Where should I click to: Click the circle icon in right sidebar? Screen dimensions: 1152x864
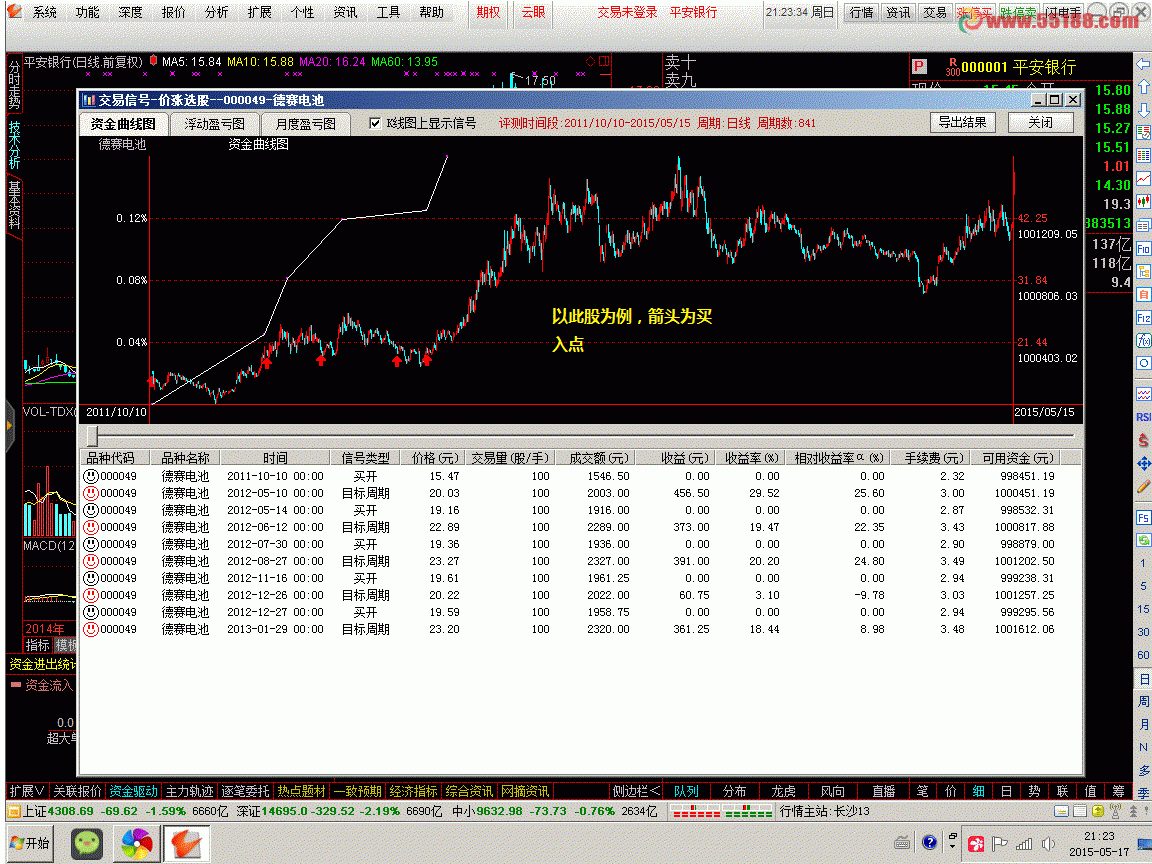click(x=1143, y=363)
